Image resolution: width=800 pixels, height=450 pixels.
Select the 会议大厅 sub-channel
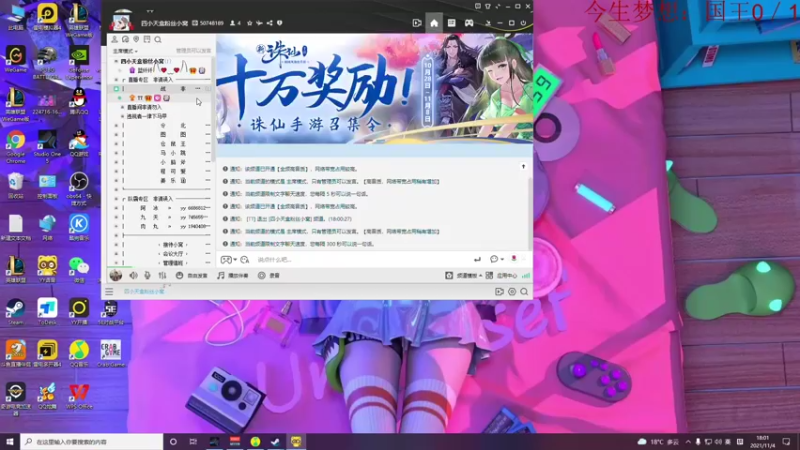click(x=173, y=254)
